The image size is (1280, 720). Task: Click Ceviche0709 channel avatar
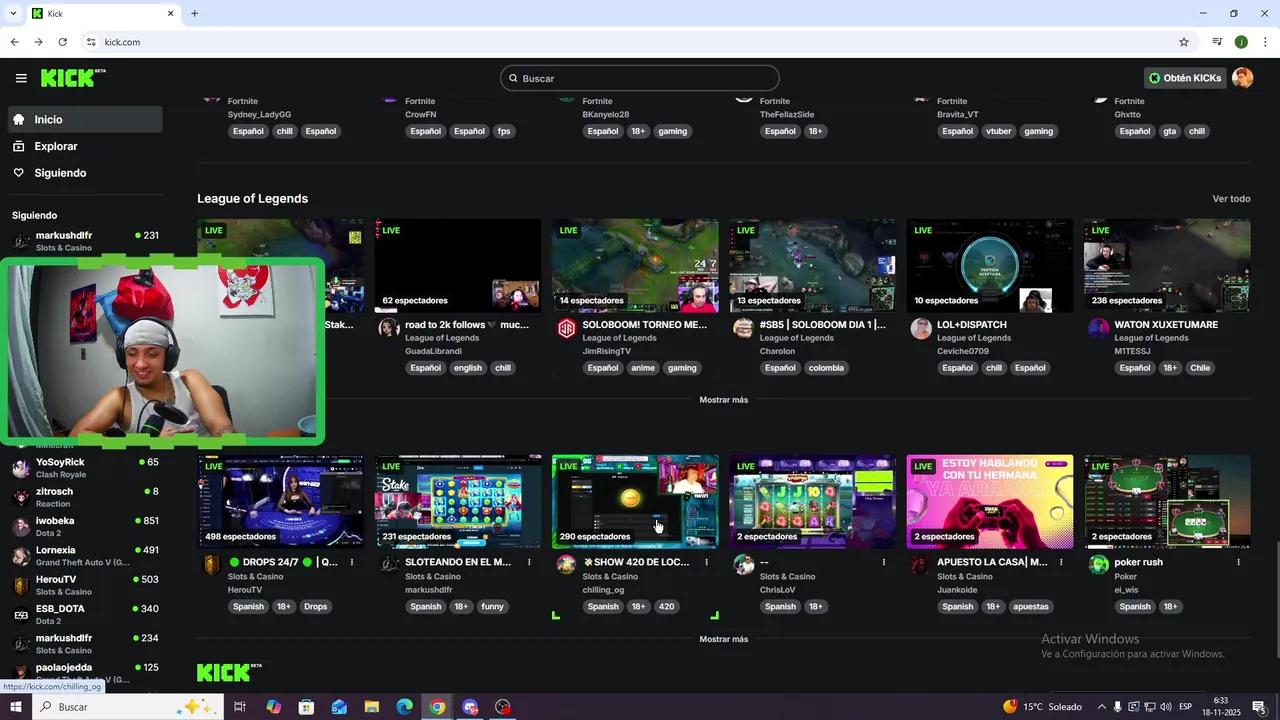(921, 328)
